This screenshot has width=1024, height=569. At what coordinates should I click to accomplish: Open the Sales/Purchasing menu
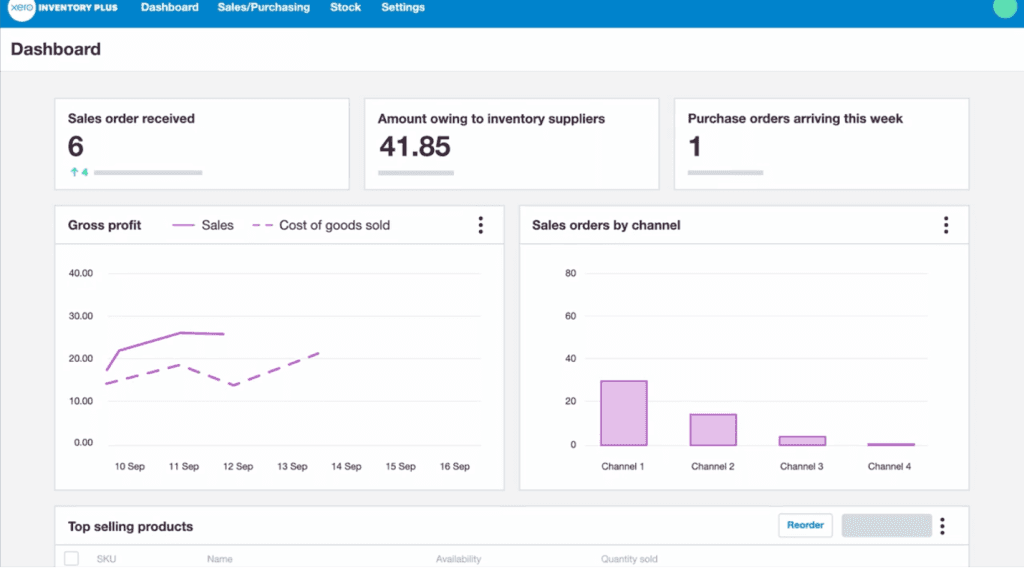pyautogui.click(x=263, y=8)
